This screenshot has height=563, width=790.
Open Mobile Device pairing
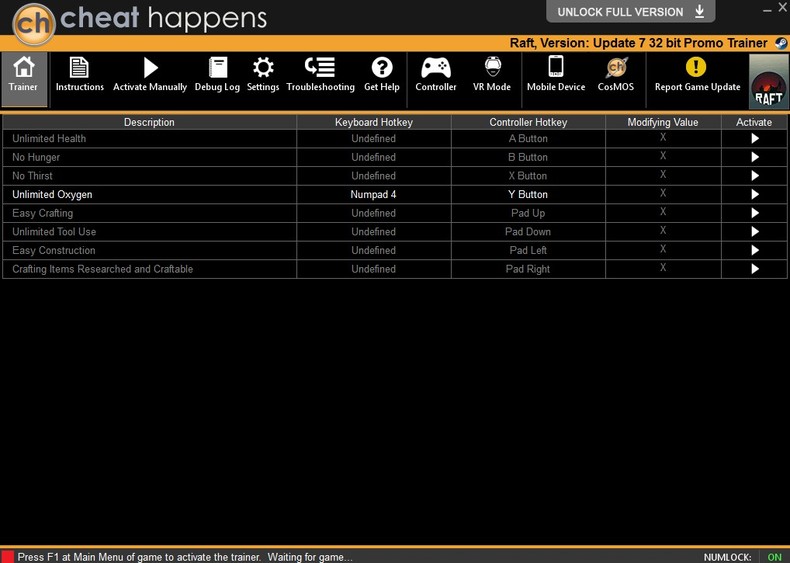click(x=556, y=69)
